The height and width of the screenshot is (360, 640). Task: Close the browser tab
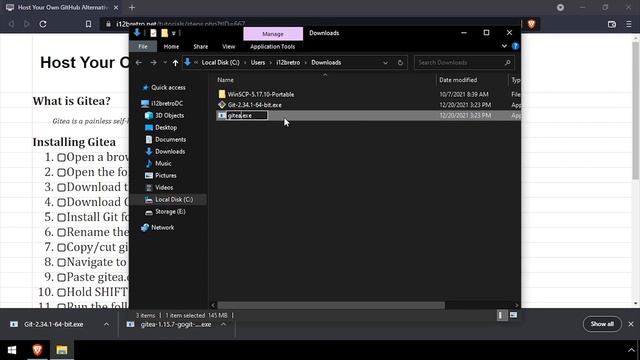click(x=116, y=7)
